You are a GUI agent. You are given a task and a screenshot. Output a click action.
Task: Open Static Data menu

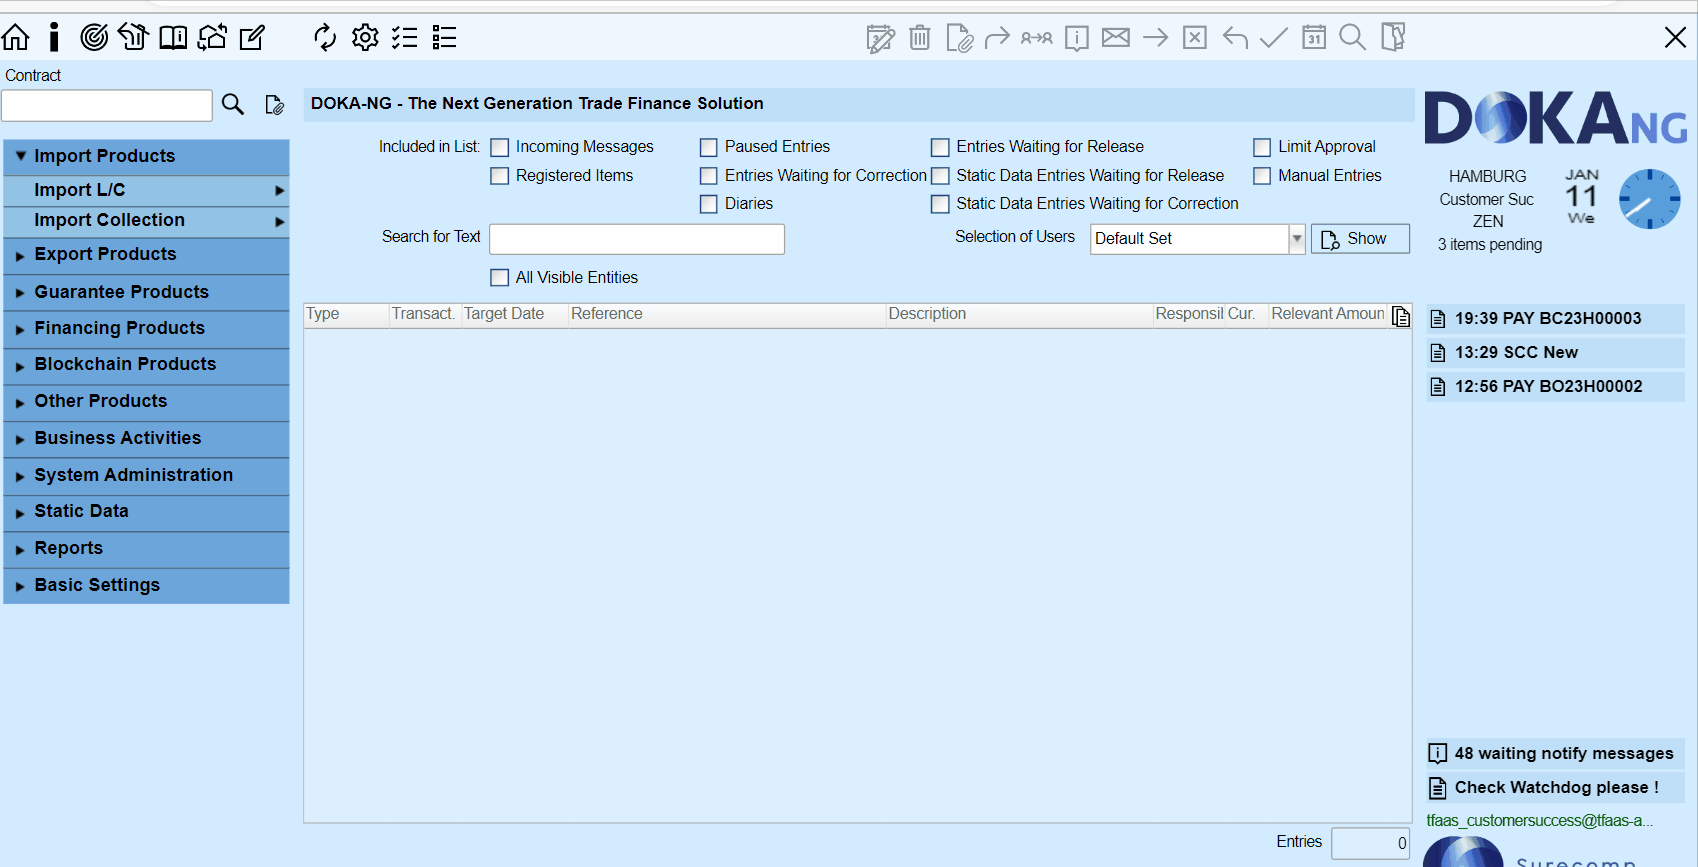point(147,512)
